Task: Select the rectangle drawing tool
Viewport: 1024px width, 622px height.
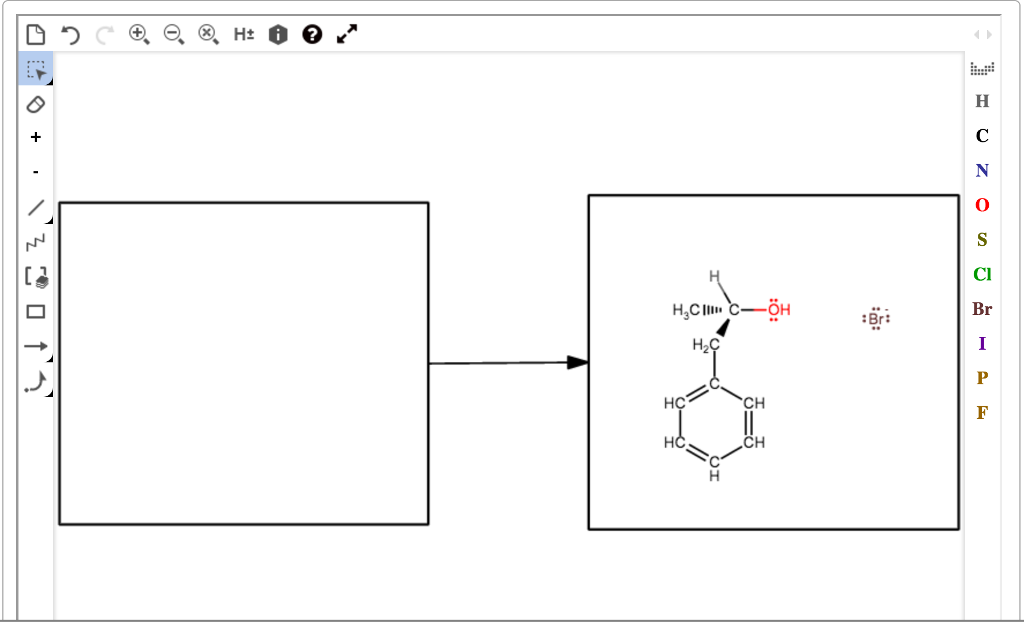Action: [x=36, y=312]
